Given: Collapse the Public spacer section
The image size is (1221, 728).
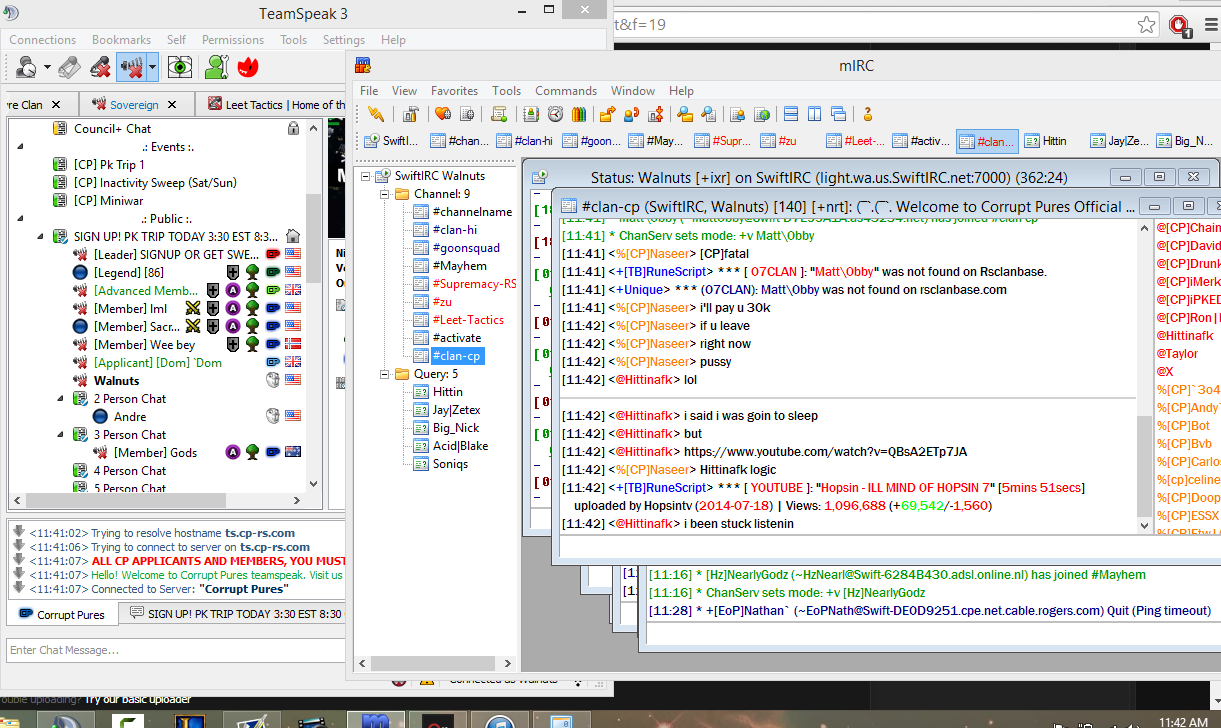Looking at the screenshot, I should [x=21, y=219].
